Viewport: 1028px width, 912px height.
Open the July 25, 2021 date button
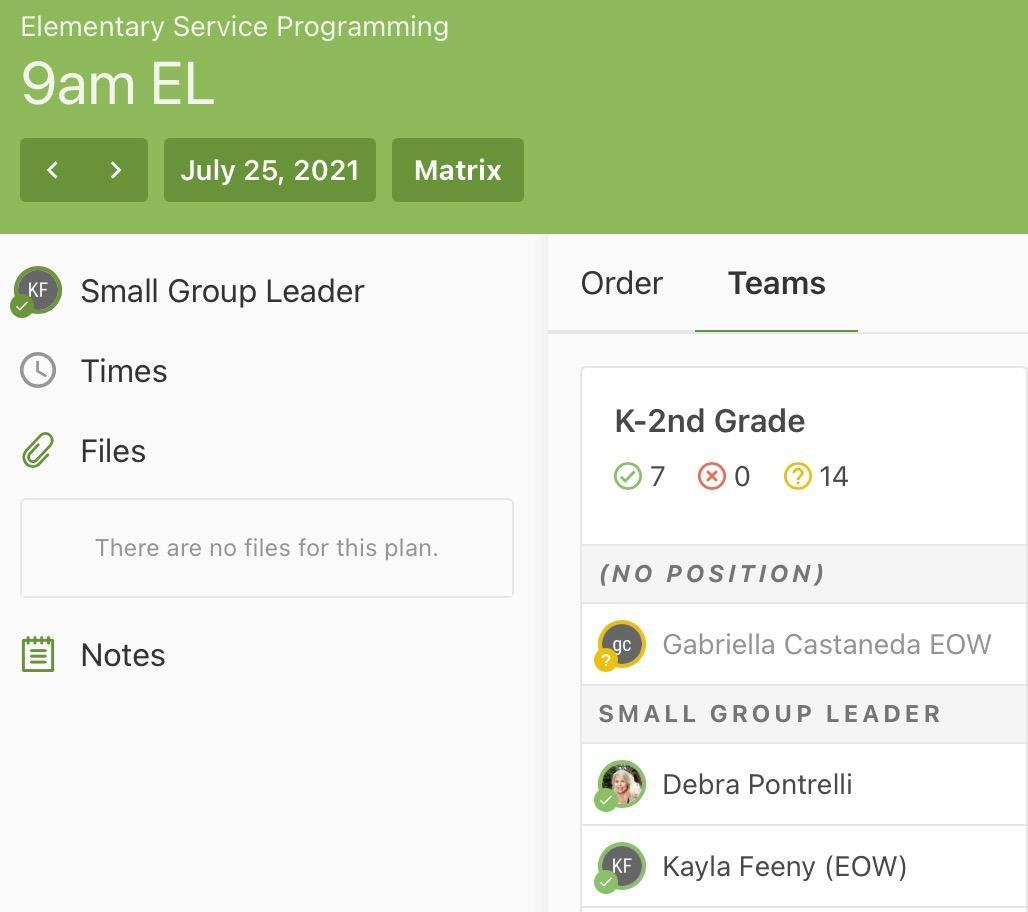(270, 170)
